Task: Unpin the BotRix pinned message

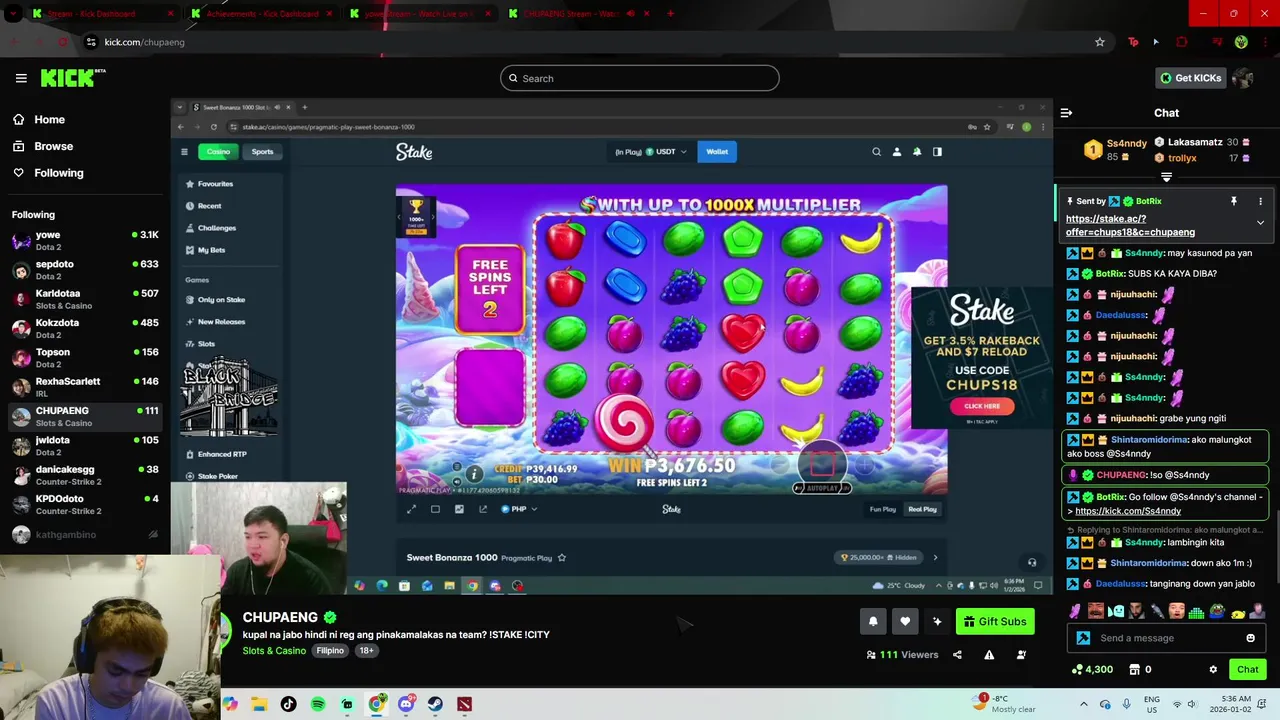Action: [x=1234, y=201]
